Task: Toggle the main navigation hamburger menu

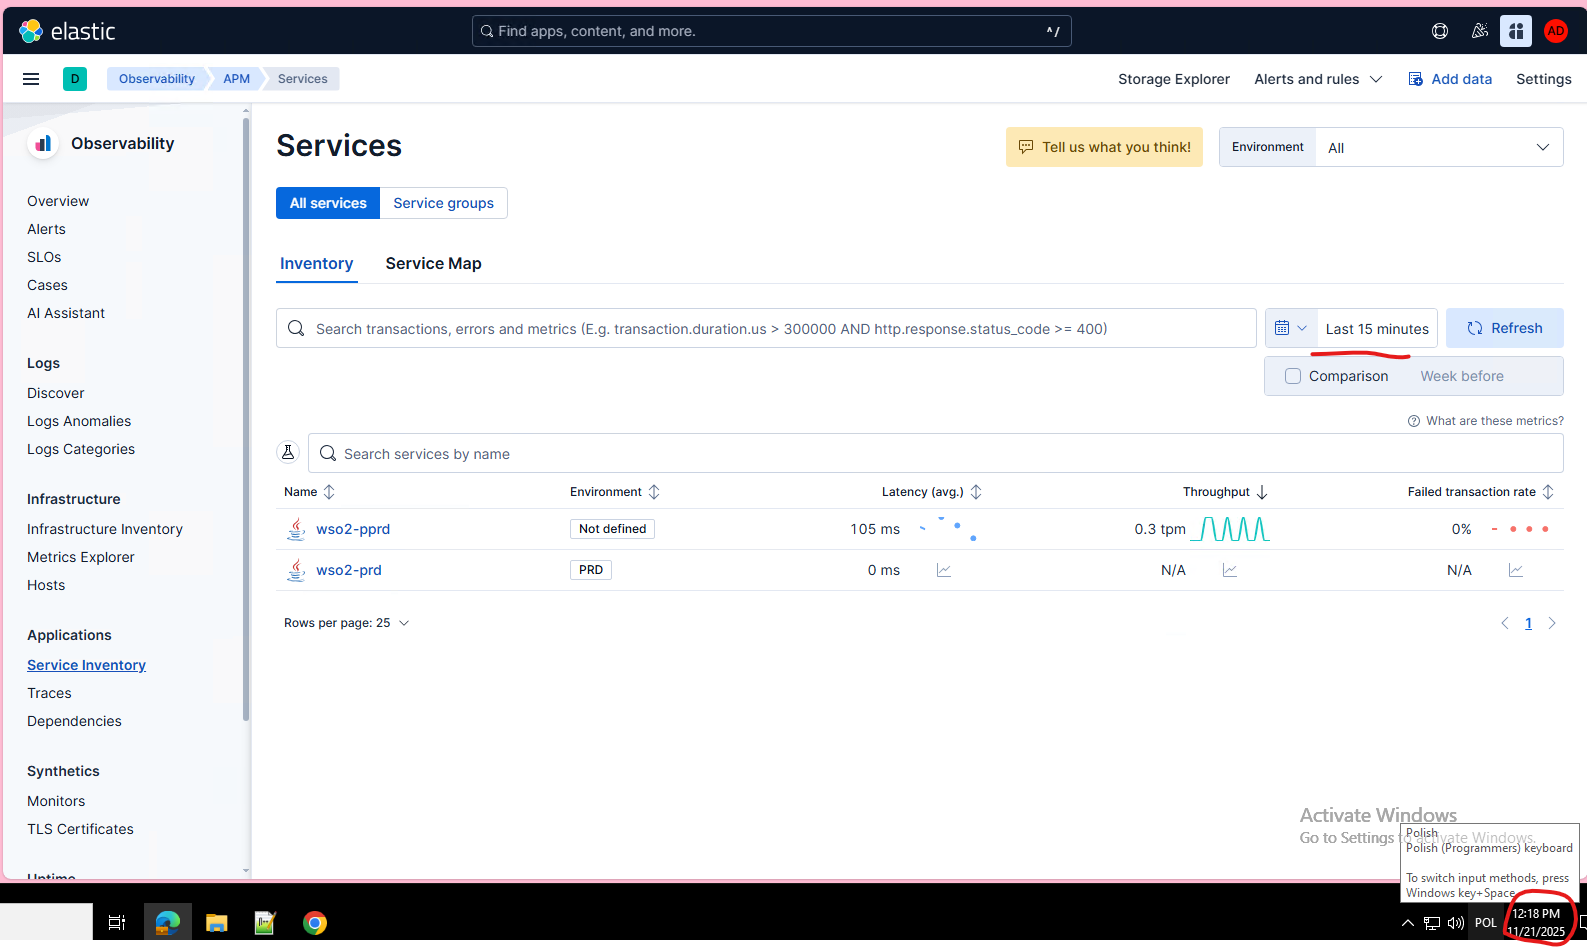Action: click(x=31, y=79)
